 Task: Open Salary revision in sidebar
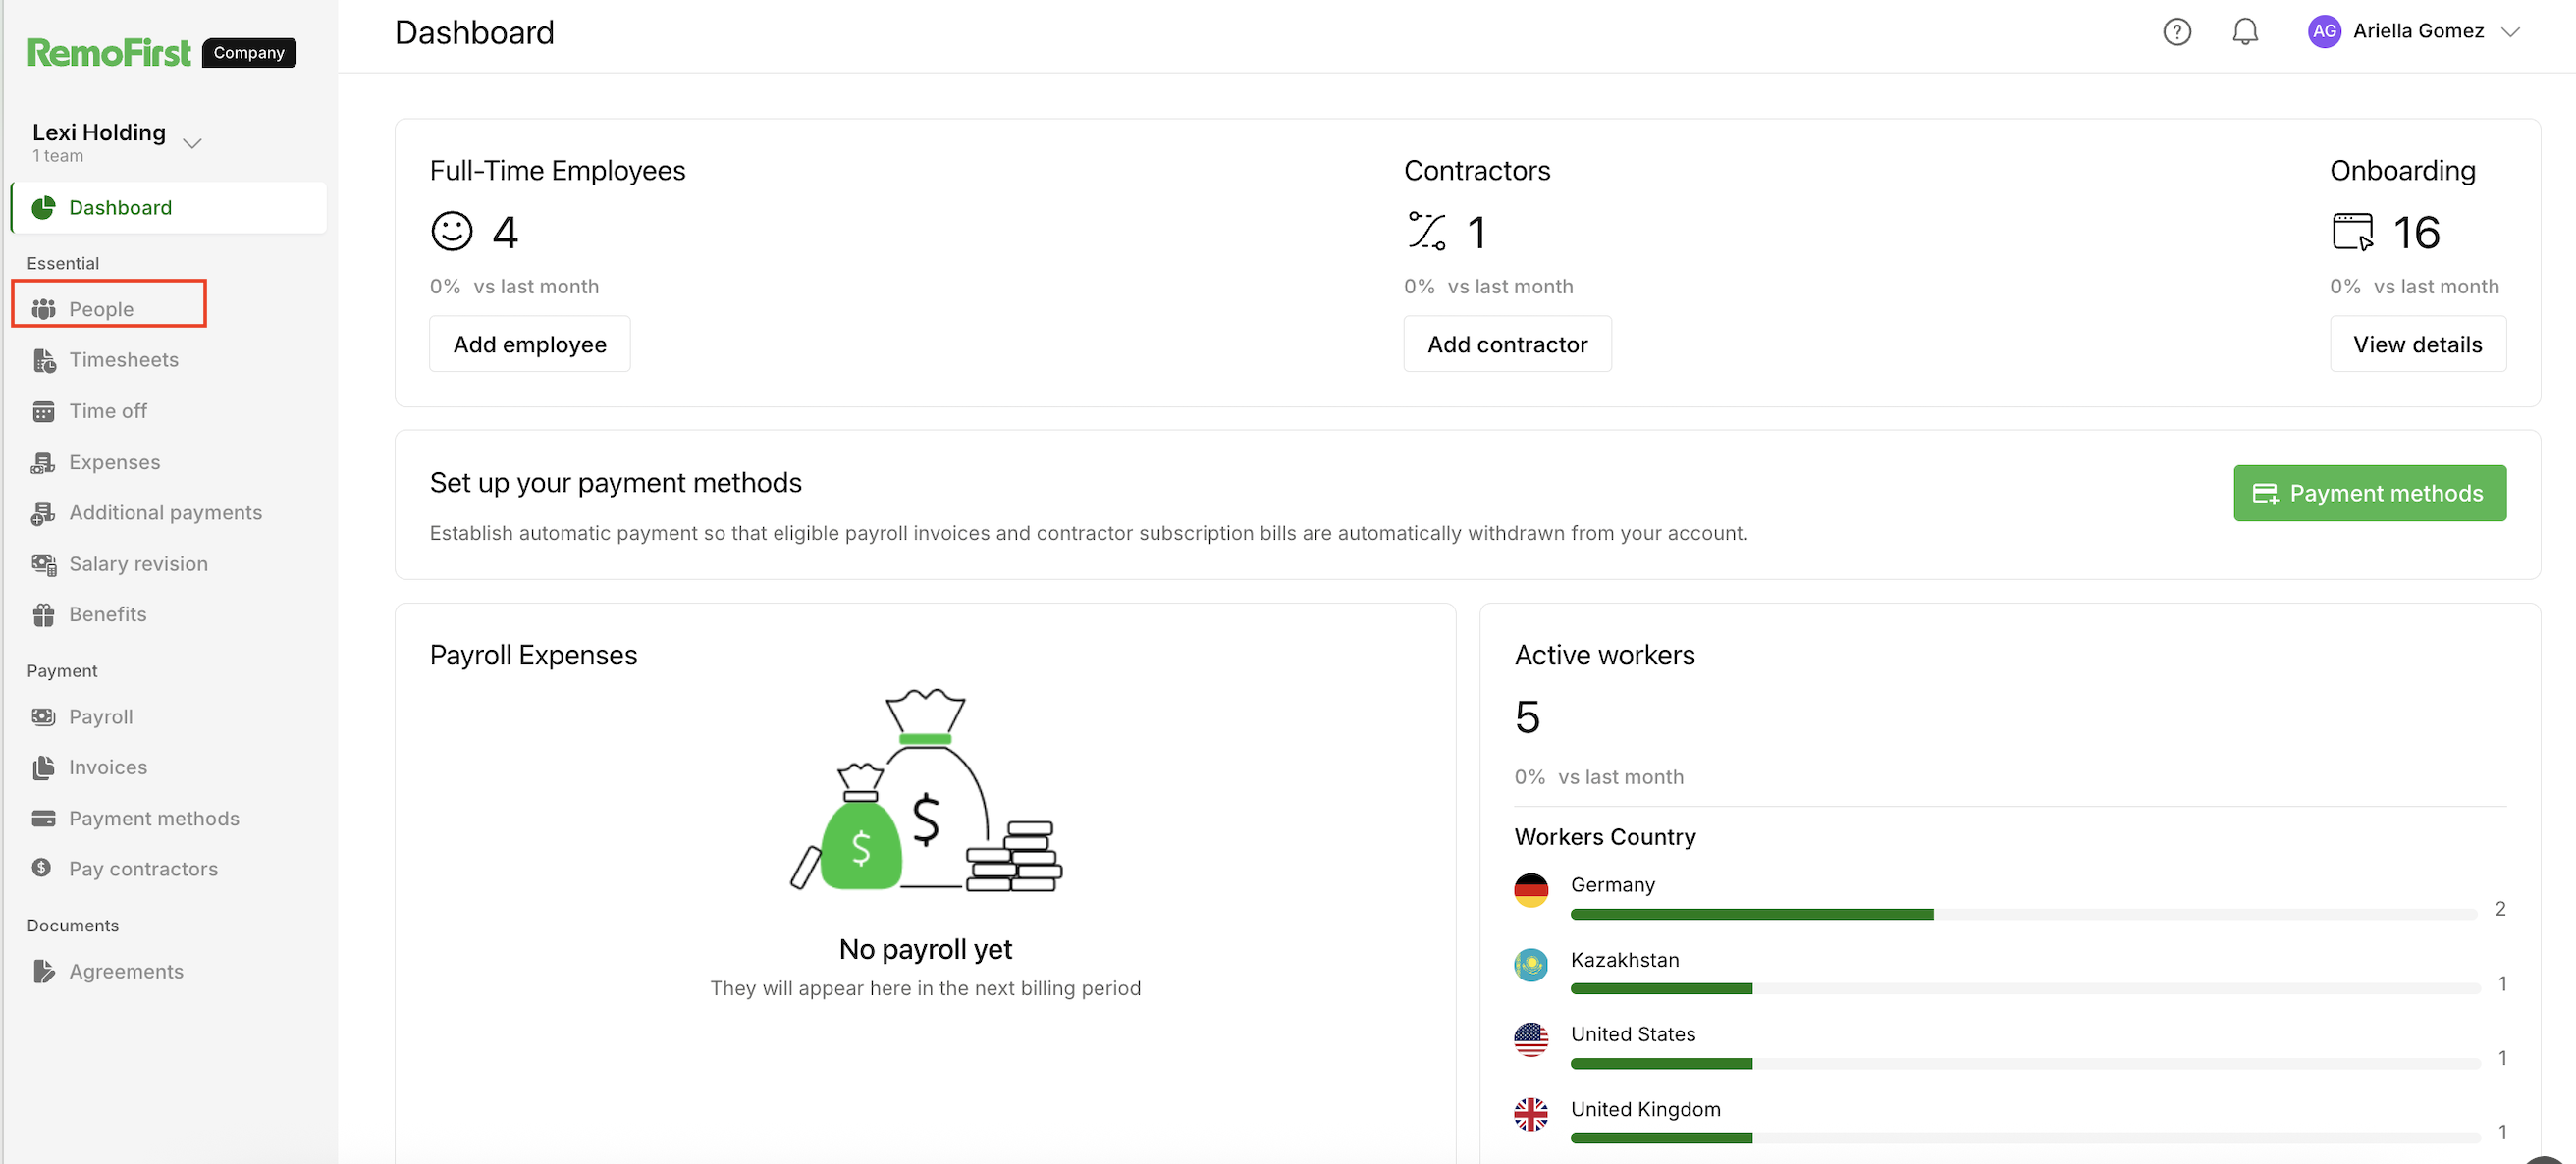(138, 564)
